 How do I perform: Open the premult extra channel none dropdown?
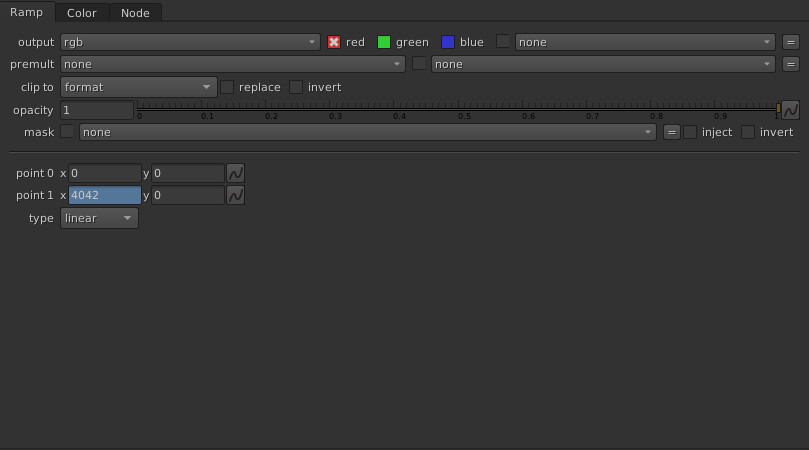tap(603, 65)
